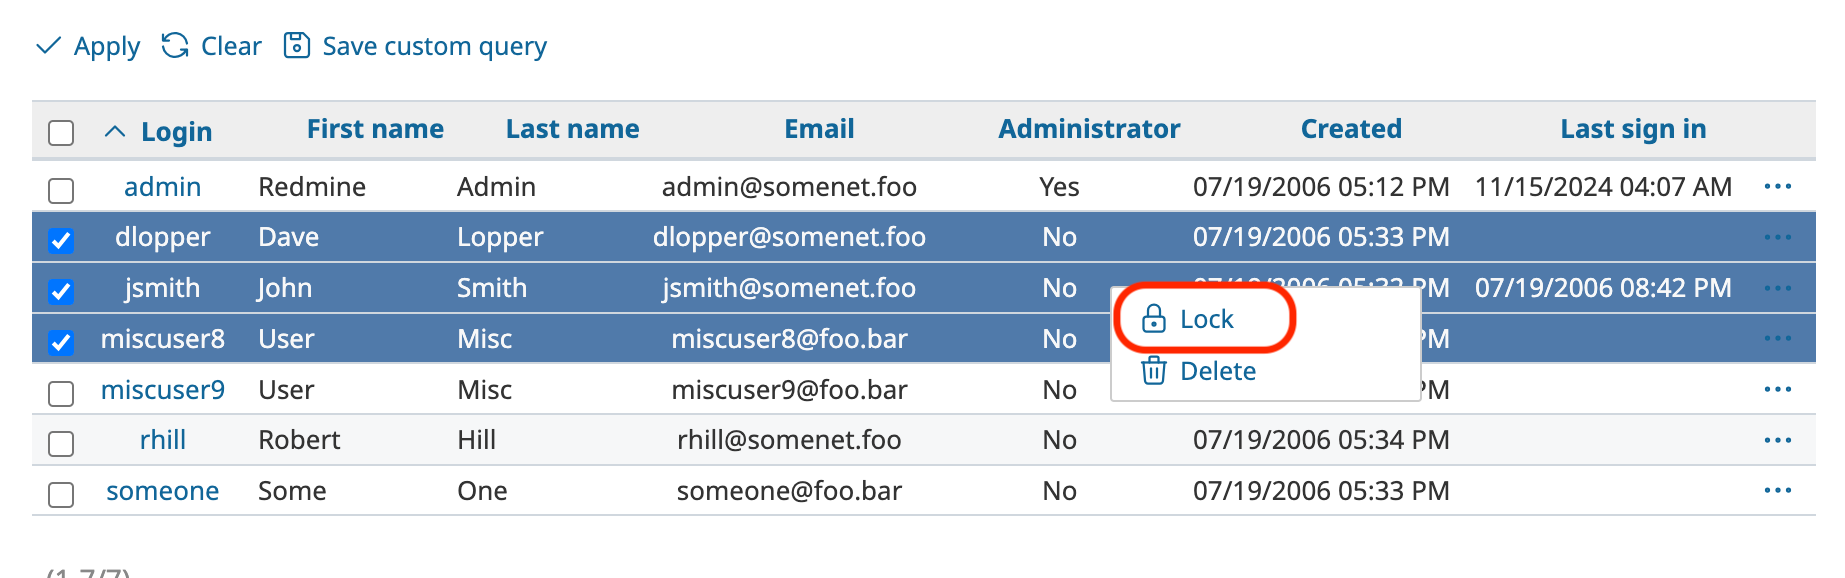Click the Save custom query button
The height and width of the screenshot is (578, 1845).
coord(433,45)
